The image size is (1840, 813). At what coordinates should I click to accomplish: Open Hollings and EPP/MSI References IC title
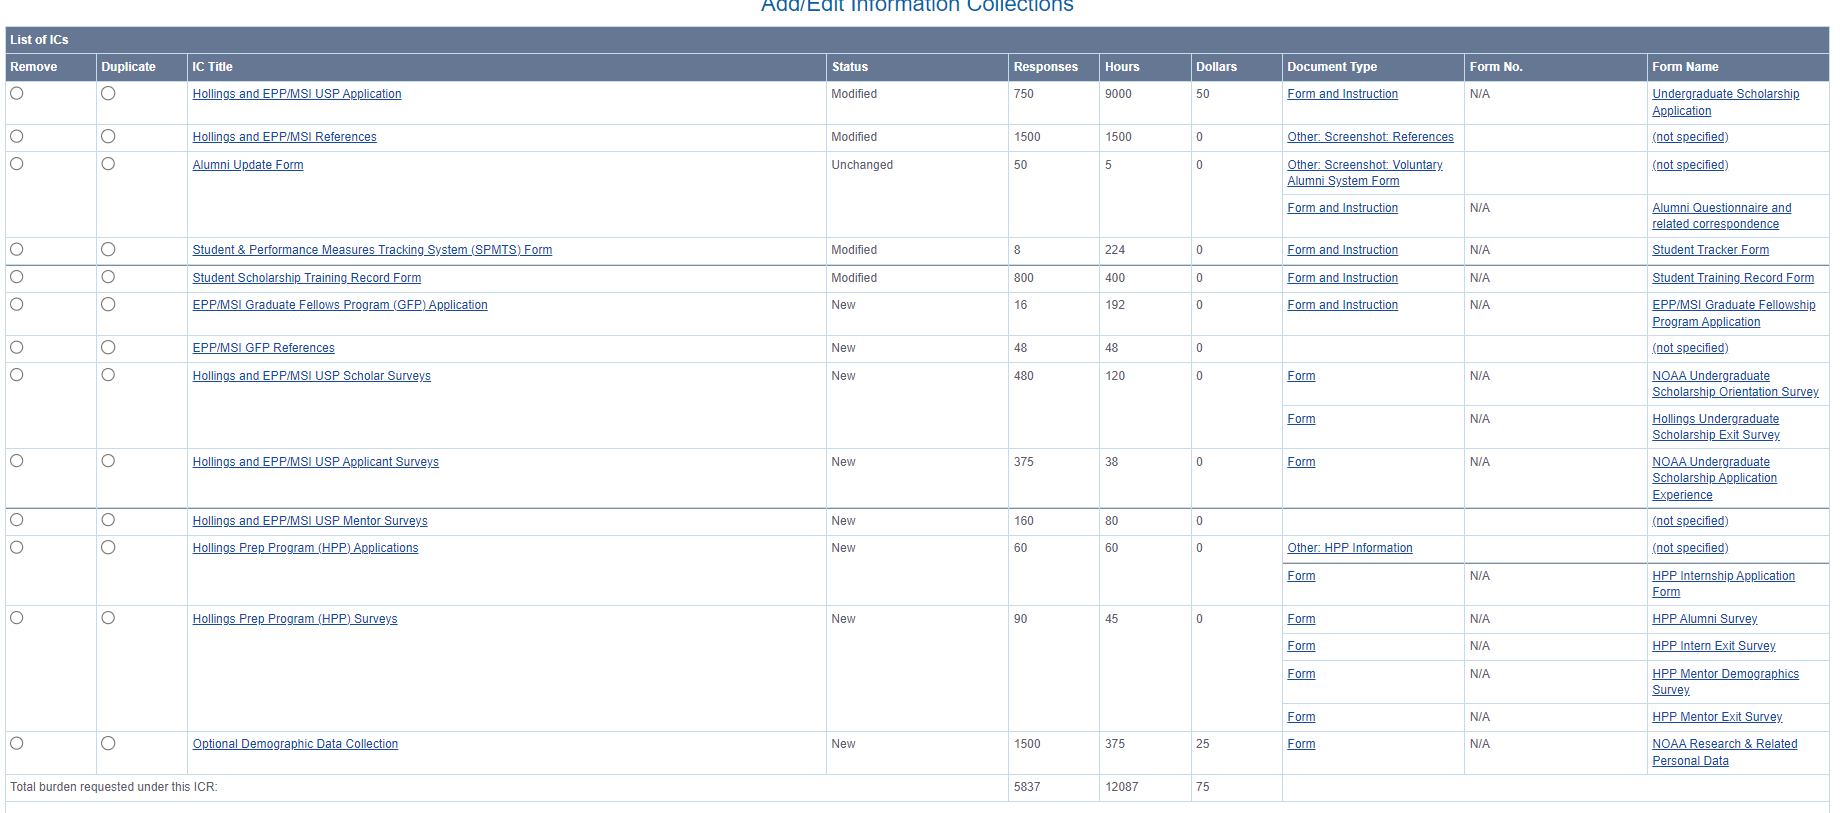click(284, 137)
